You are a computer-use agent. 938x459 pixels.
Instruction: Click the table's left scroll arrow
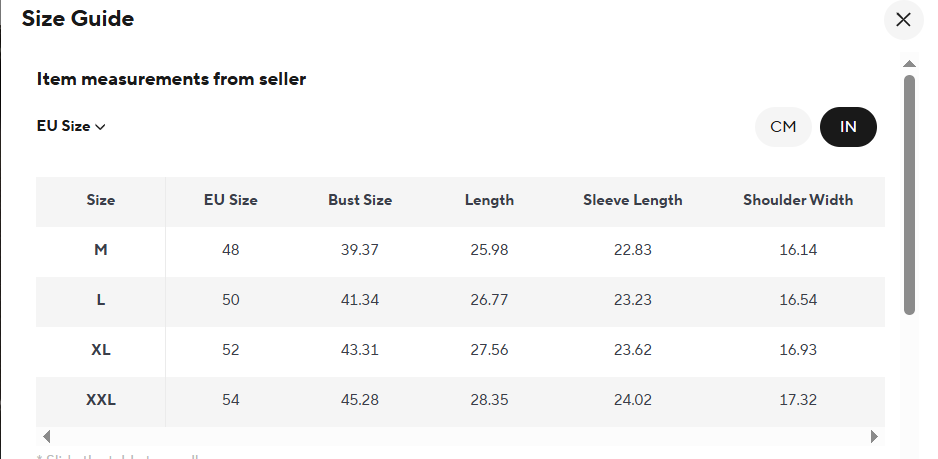(x=45, y=437)
